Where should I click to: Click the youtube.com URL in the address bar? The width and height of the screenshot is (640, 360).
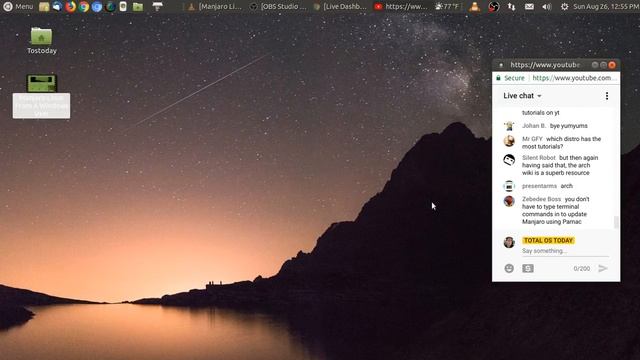pos(574,78)
